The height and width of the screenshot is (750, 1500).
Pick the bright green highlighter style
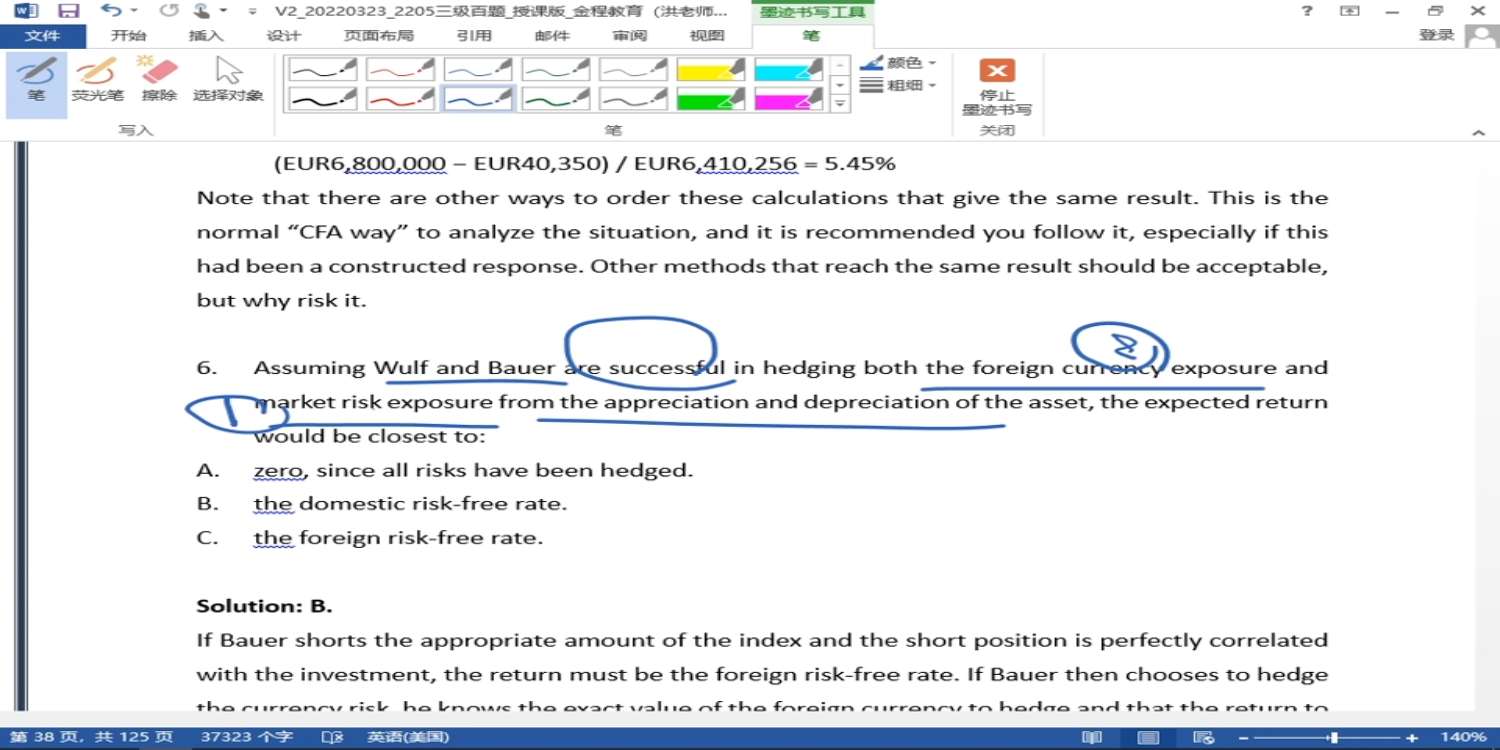(x=711, y=99)
